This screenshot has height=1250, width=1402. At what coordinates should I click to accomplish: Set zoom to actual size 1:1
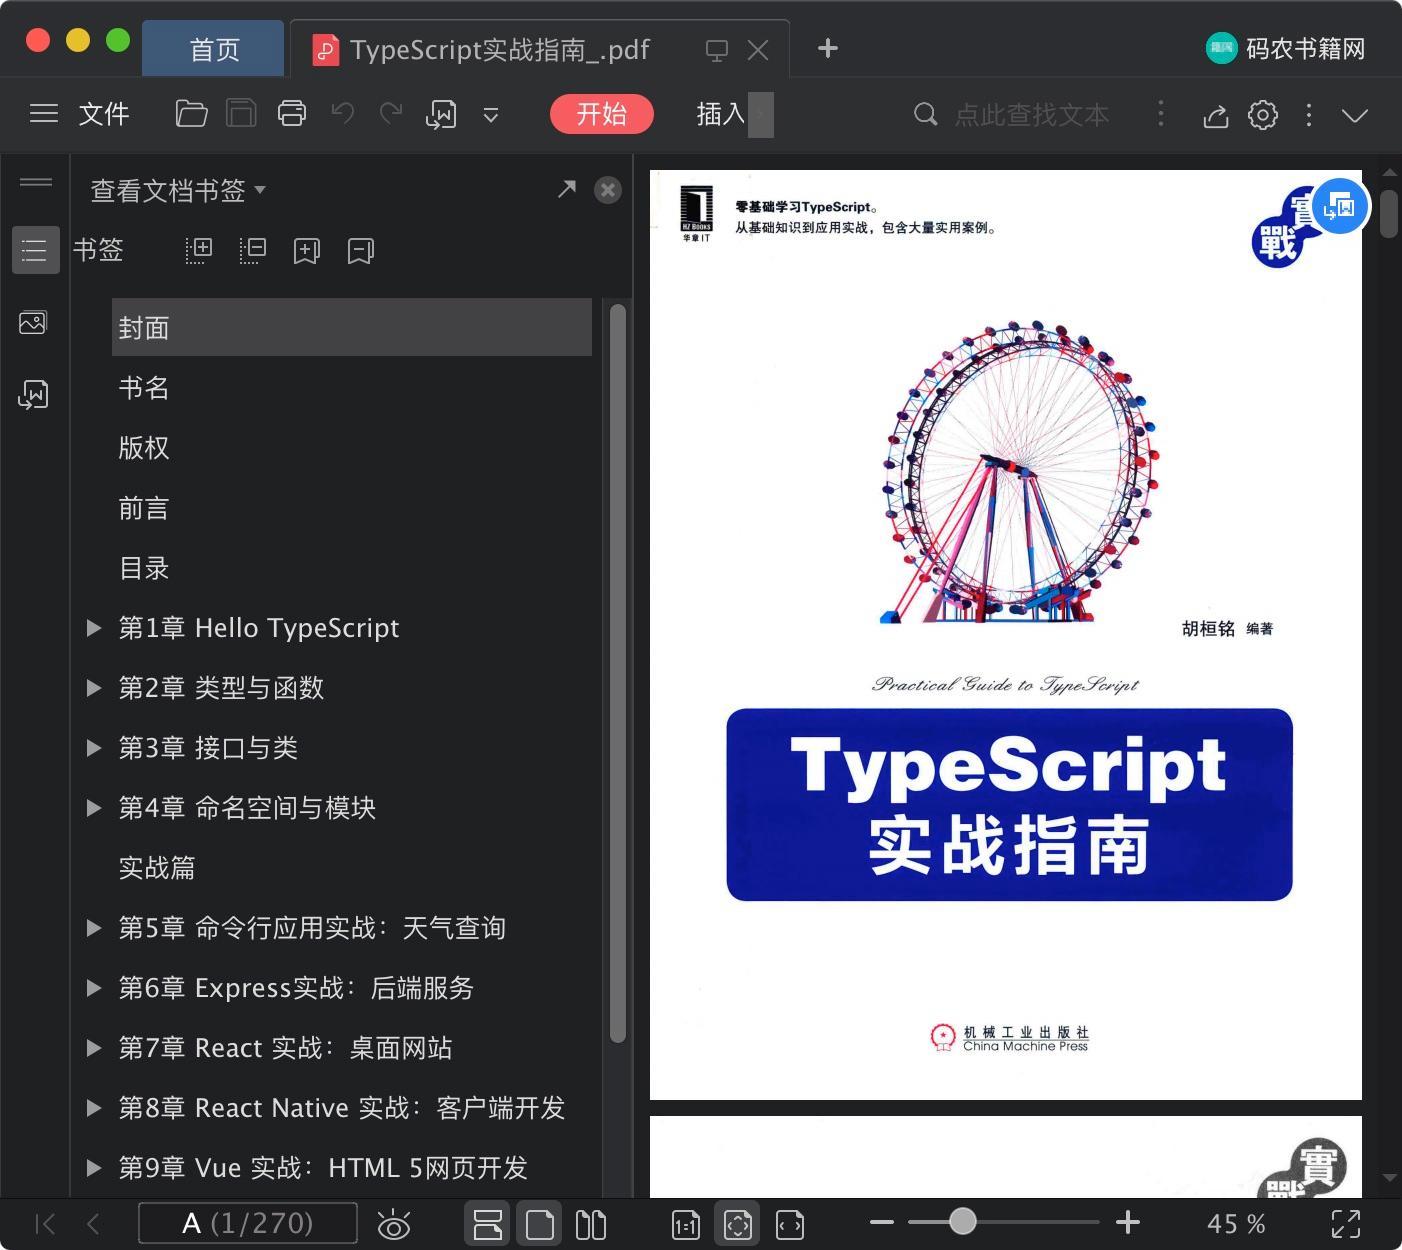pyautogui.click(x=686, y=1224)
